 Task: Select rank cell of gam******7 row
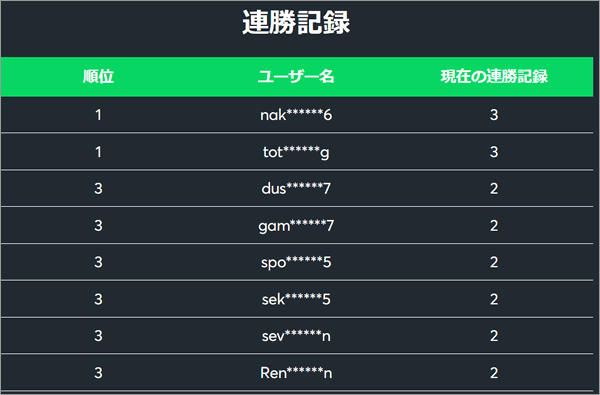pos(98,225)
